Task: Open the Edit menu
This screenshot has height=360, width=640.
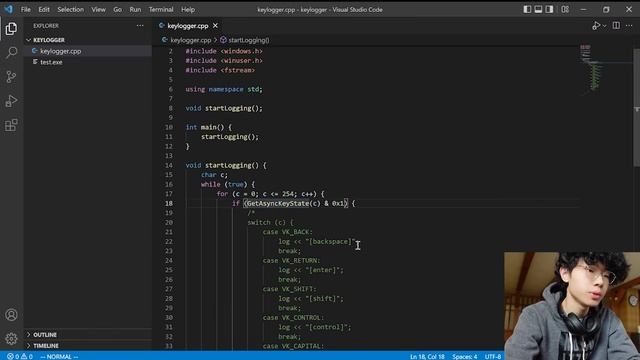Action: [44, 9]
